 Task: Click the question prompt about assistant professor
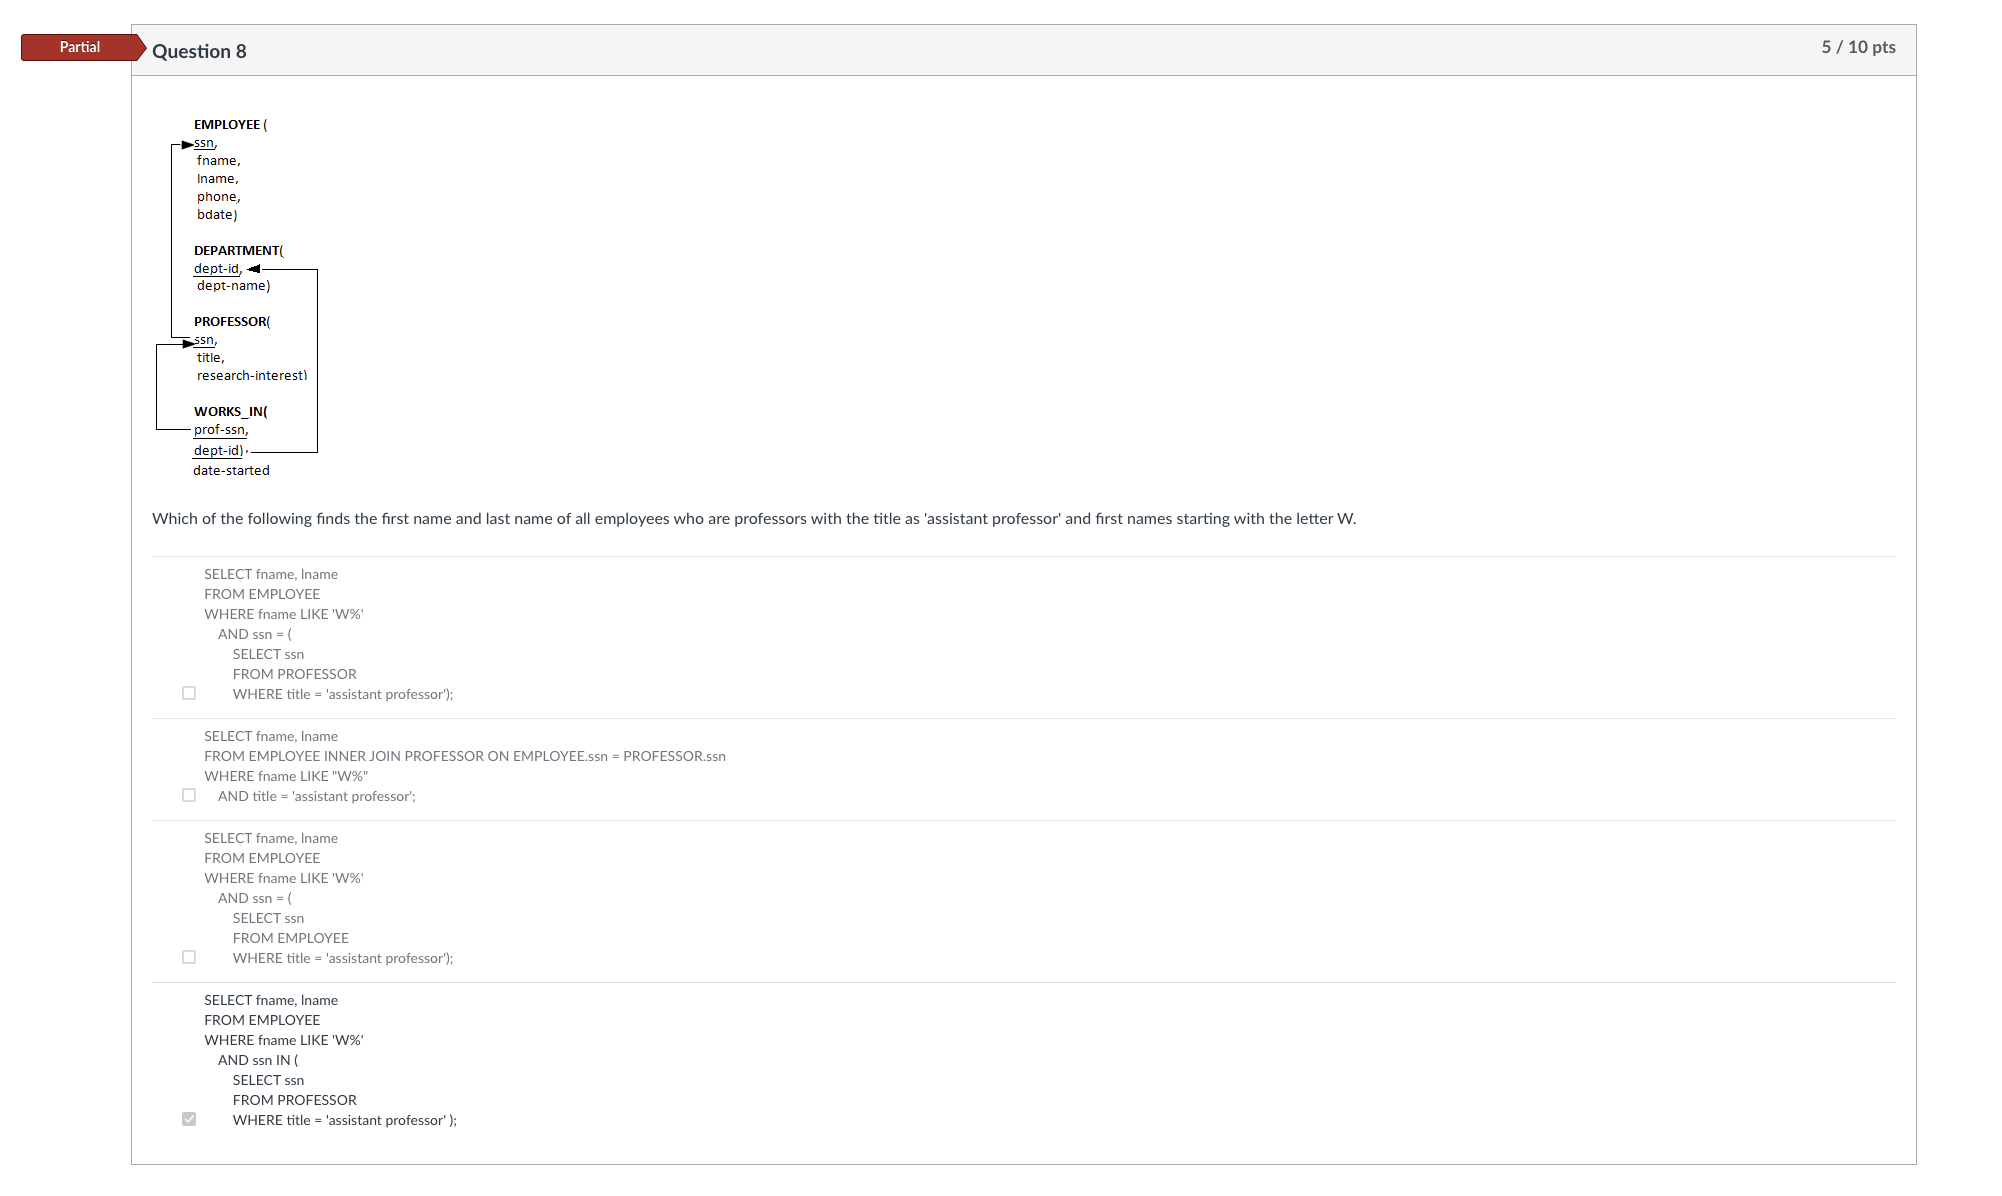[x=753, y=519]
